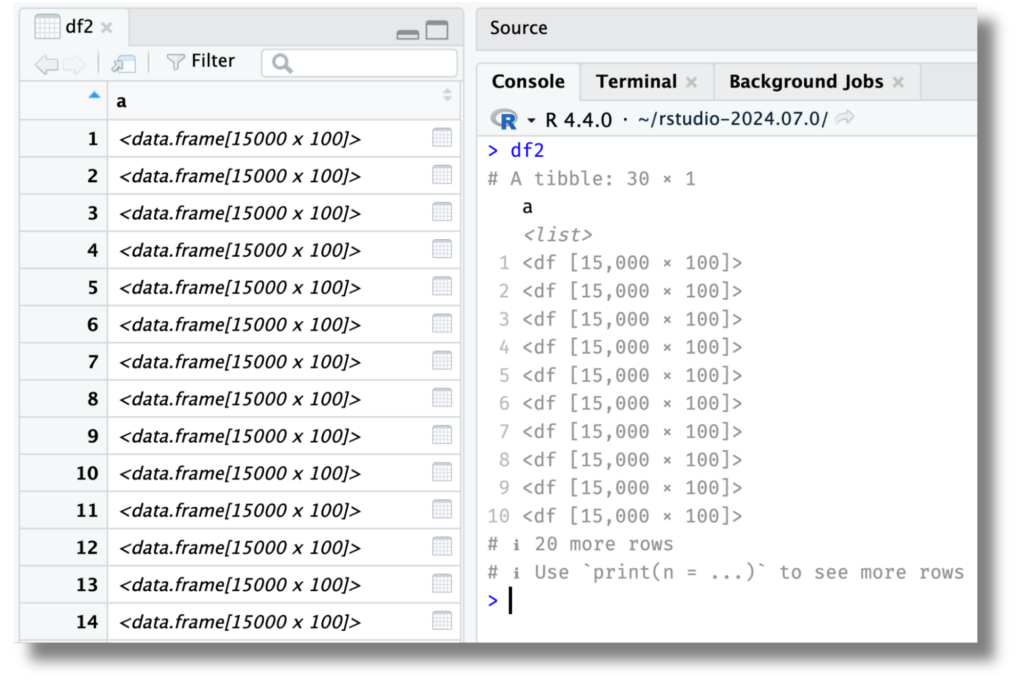Close the Terminal tab
Screen dimensions: 1024x681
tap(691, 82)
